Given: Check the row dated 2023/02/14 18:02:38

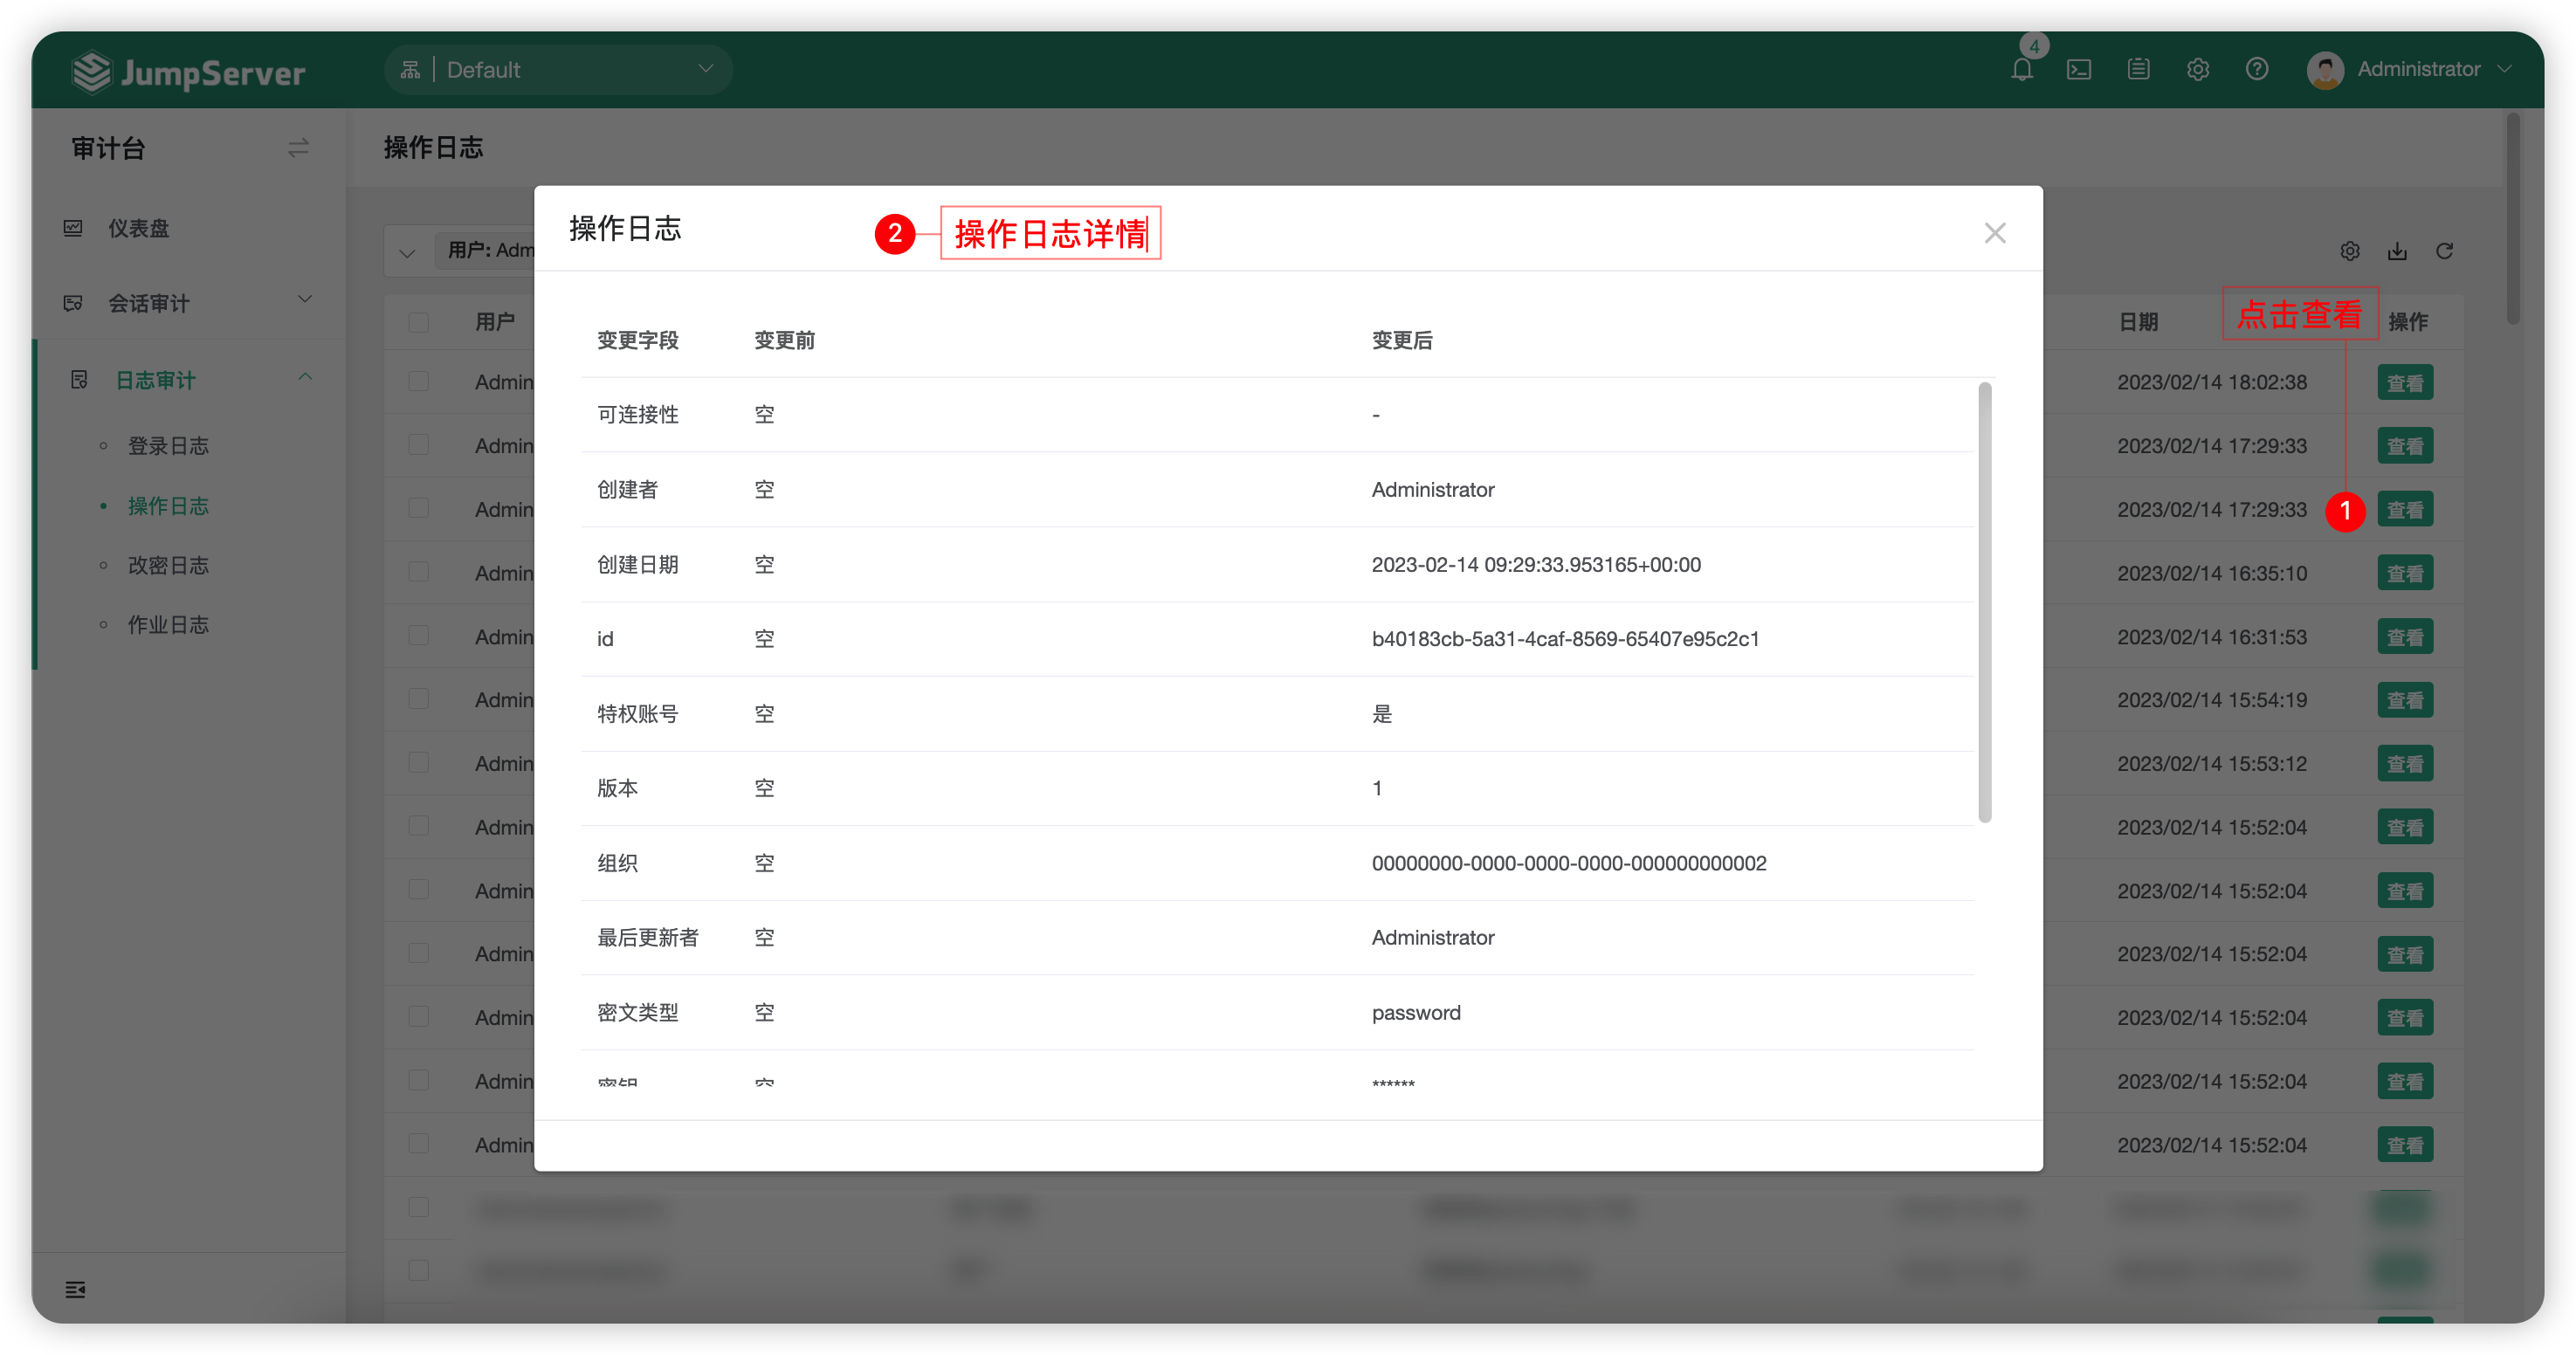Looking at the screenshot, I should 418,382.
